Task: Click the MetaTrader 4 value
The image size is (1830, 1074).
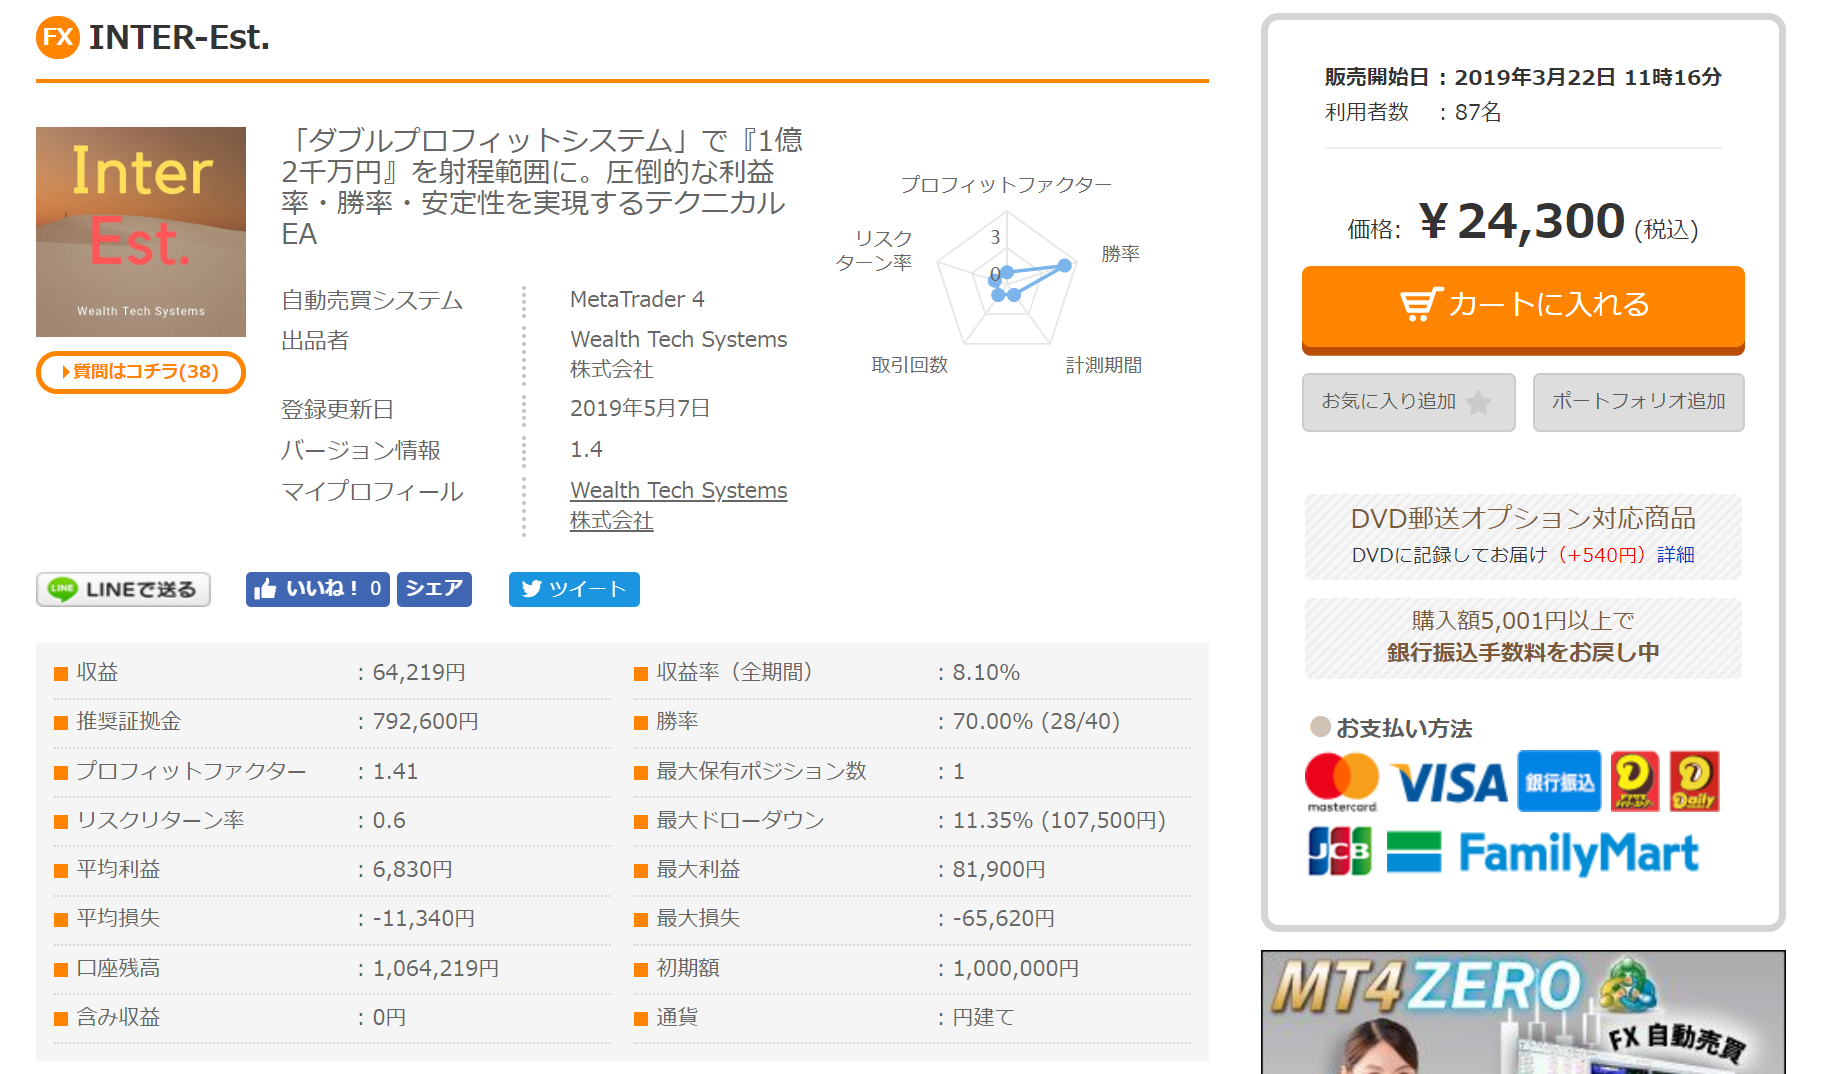Action: (x=637, y=299)
